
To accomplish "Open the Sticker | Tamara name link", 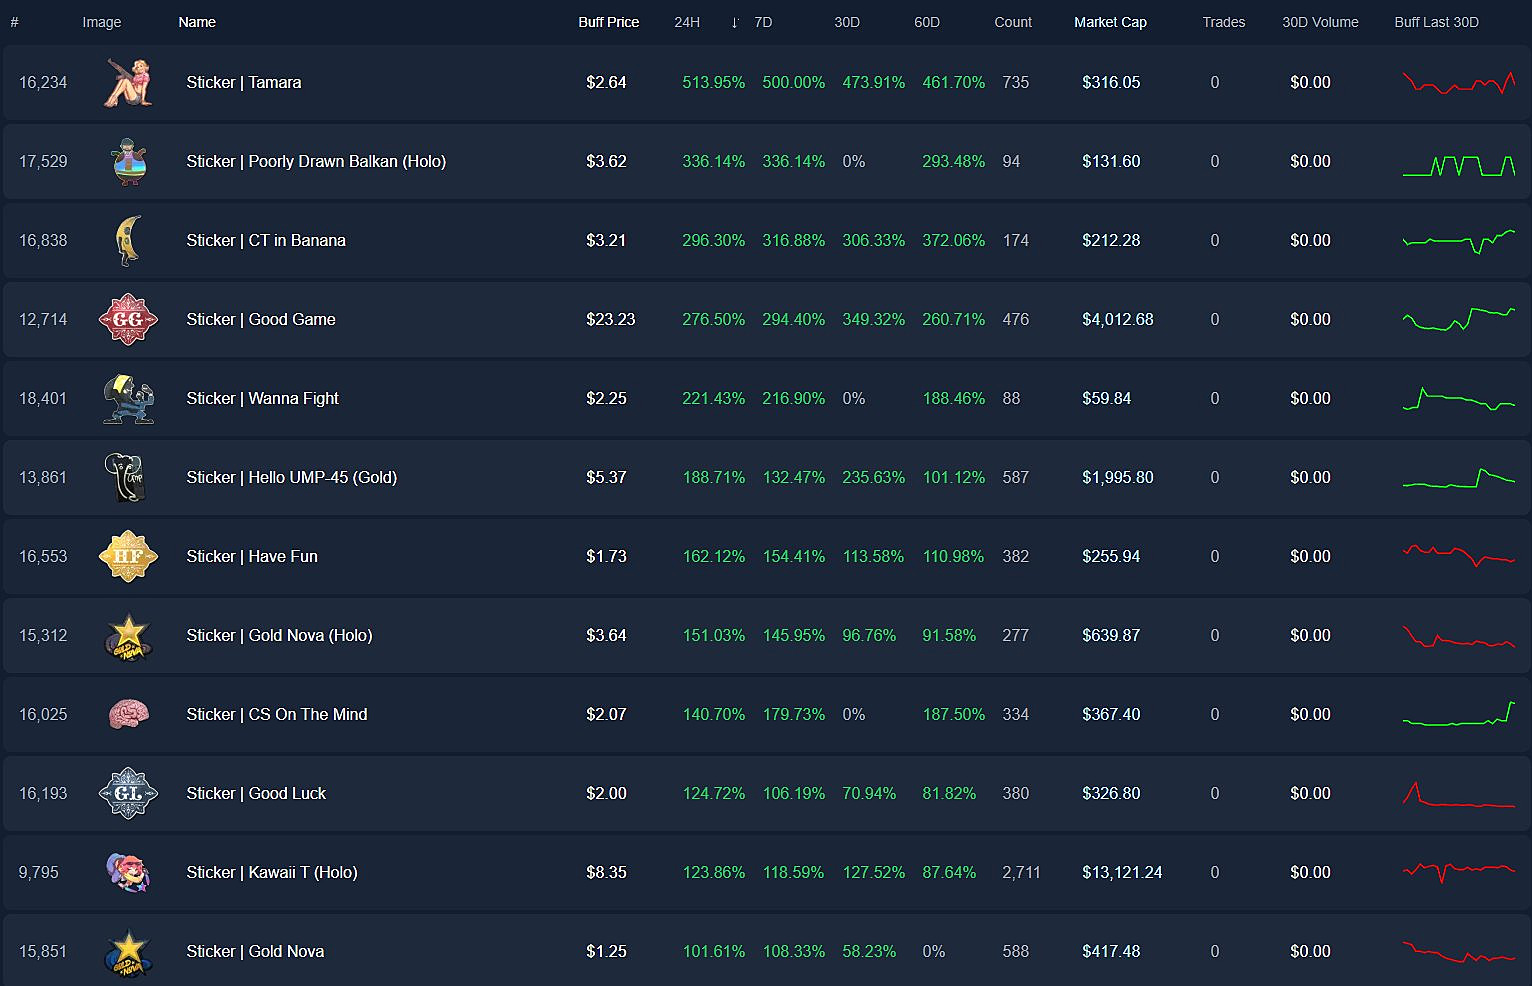I will point(244,82).
